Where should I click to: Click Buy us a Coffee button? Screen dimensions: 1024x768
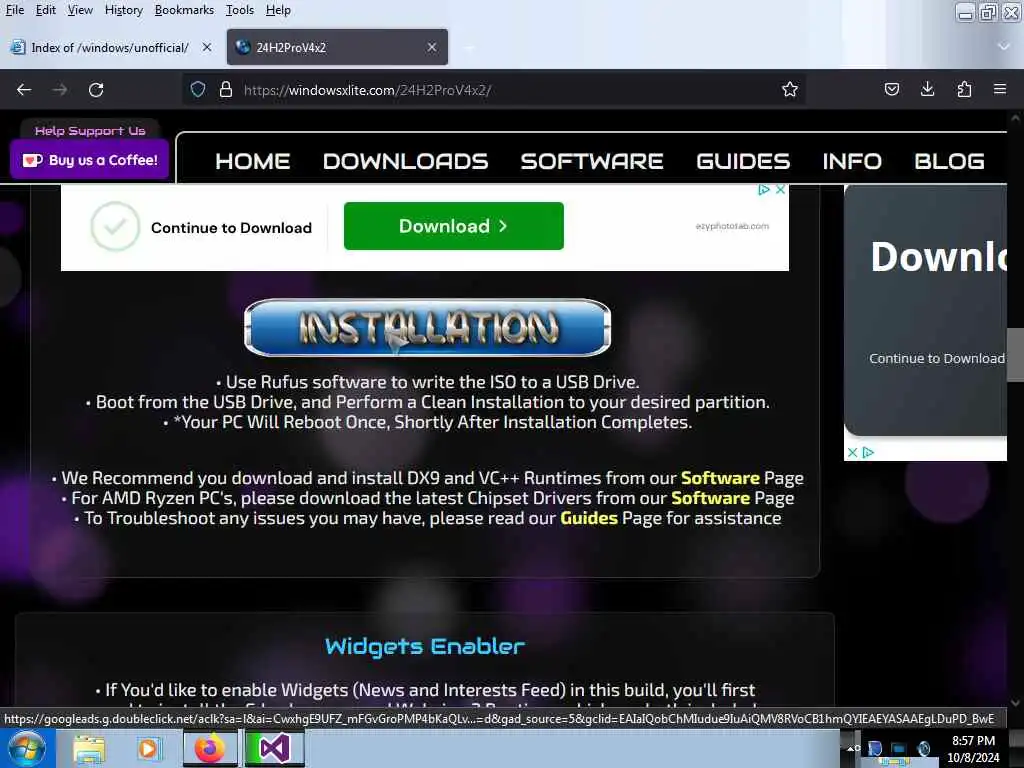coord(89,160)
